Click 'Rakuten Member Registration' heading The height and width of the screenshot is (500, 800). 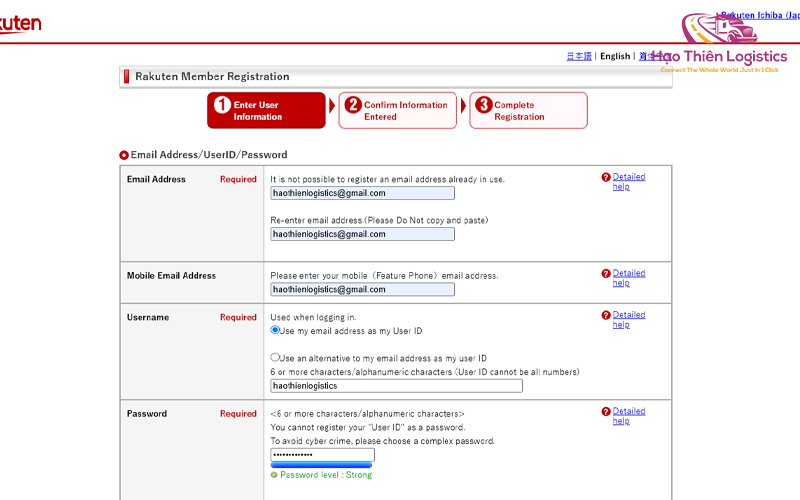(212, 77)
